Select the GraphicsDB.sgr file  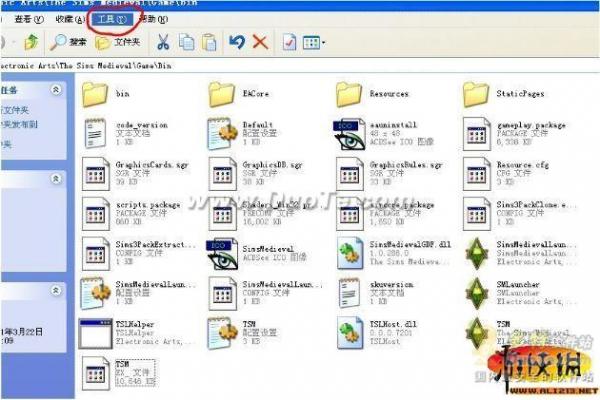(256, 174)
